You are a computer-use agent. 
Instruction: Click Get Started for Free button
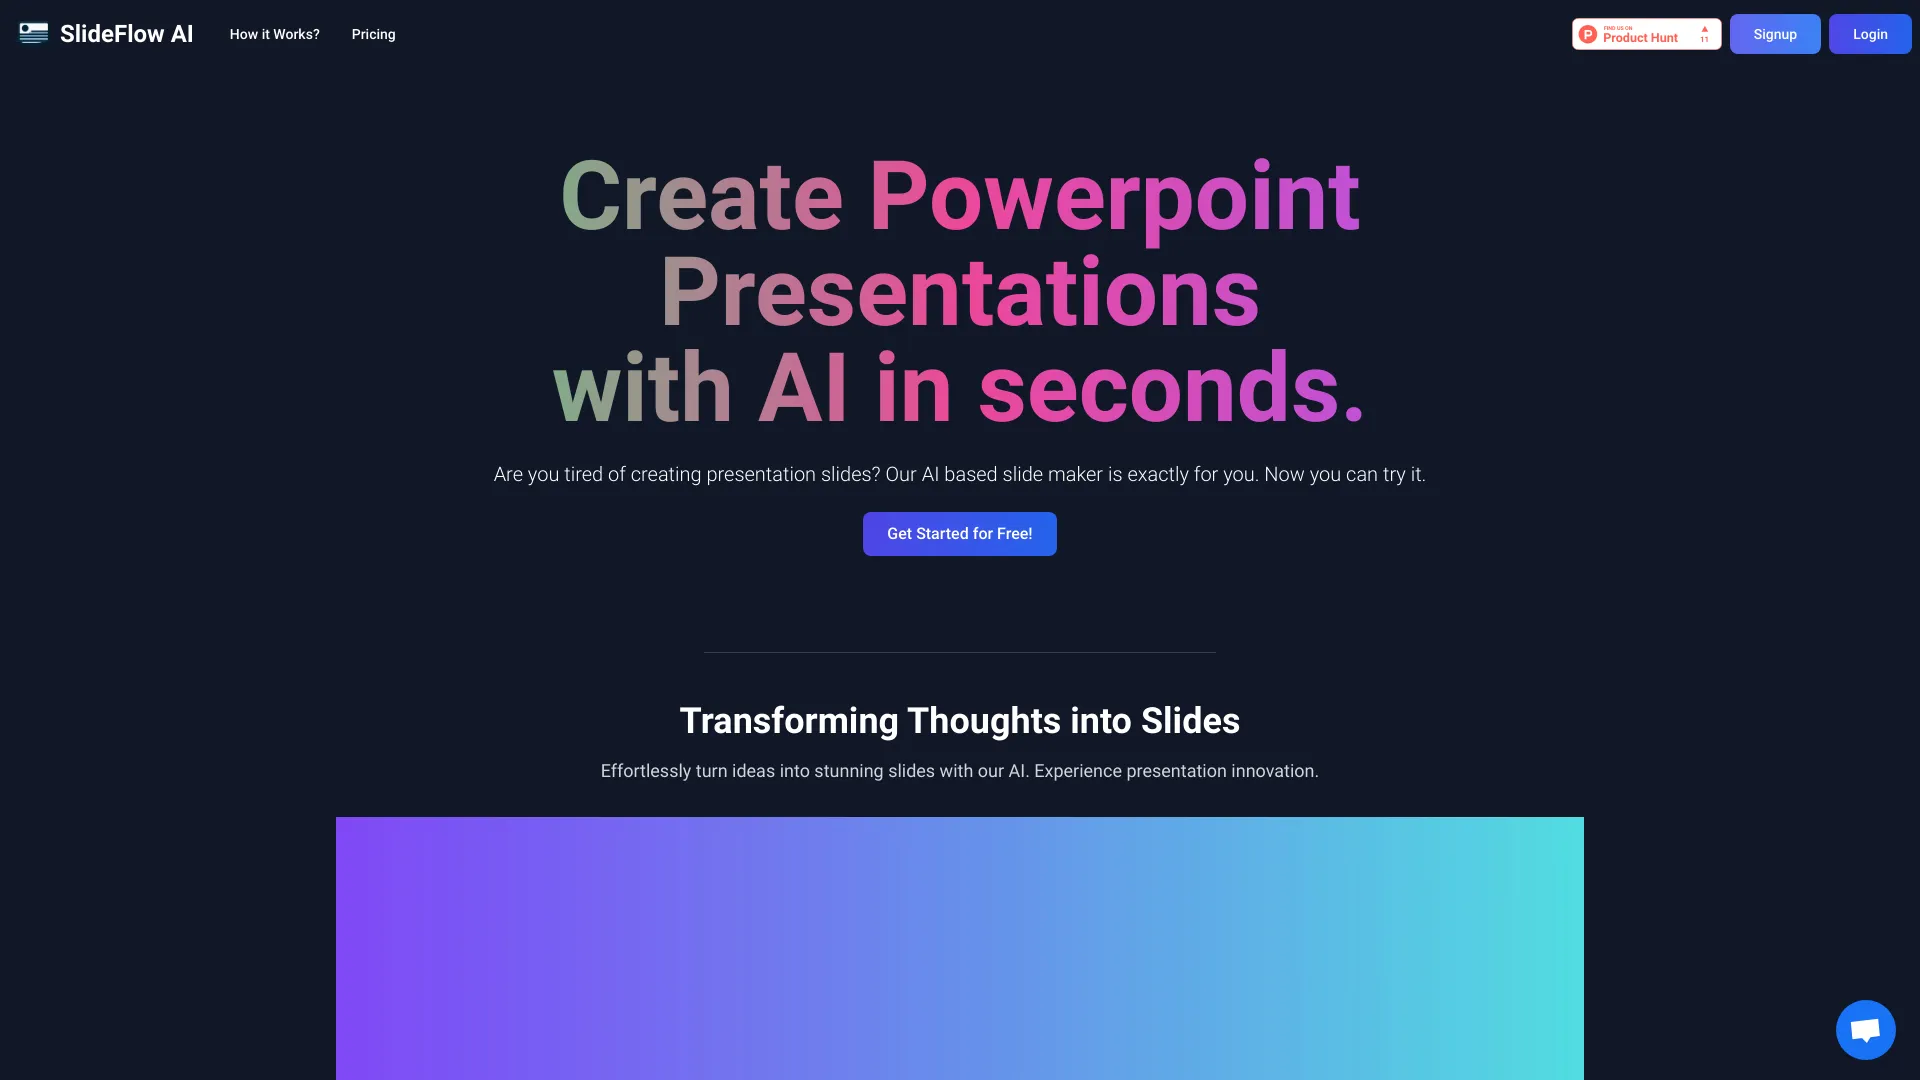coord(959,534)
